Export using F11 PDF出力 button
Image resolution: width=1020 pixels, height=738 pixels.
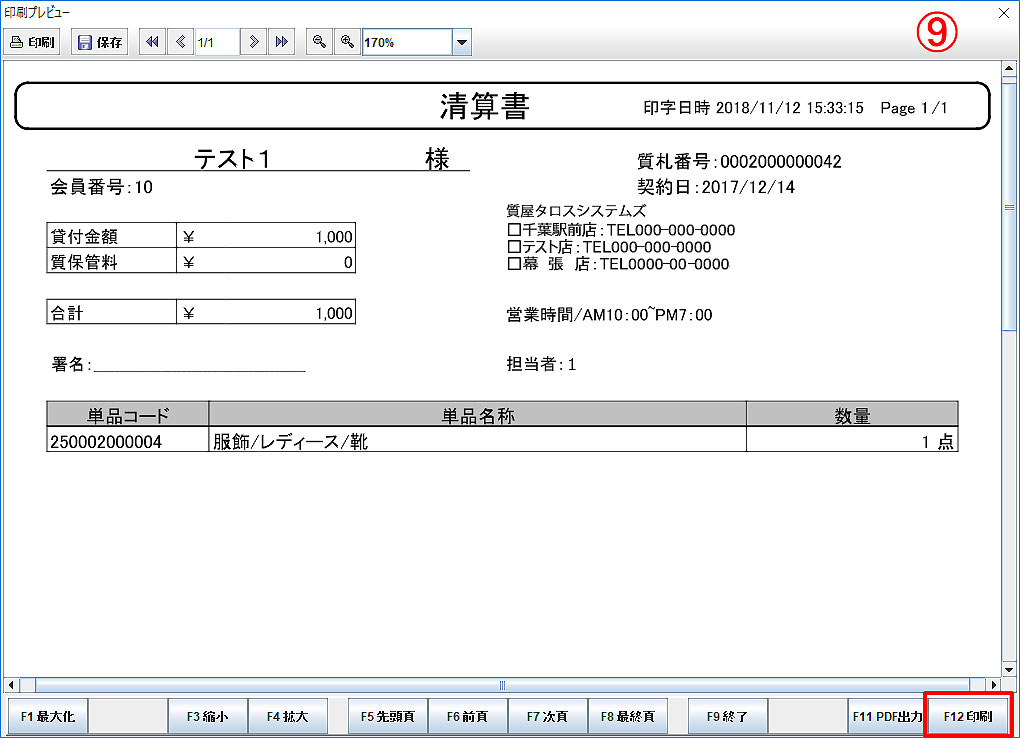pos(886,717)
